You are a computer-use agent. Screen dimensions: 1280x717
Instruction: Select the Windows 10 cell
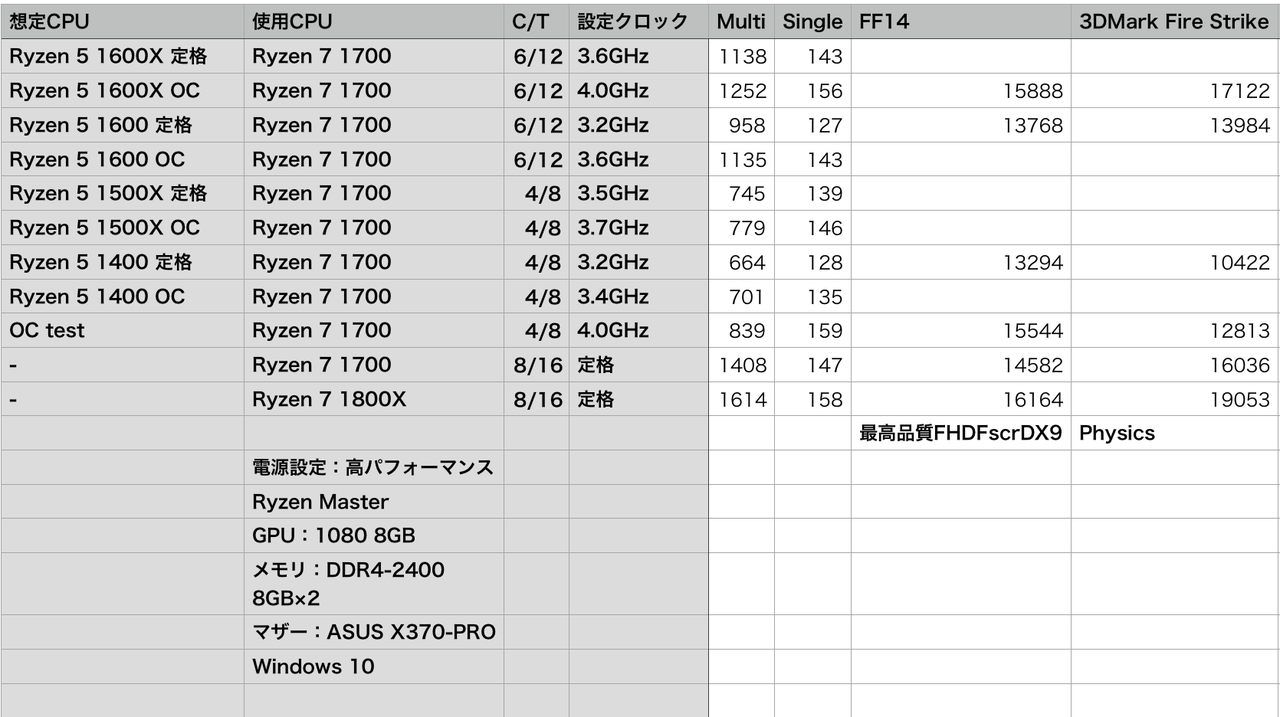374,666
